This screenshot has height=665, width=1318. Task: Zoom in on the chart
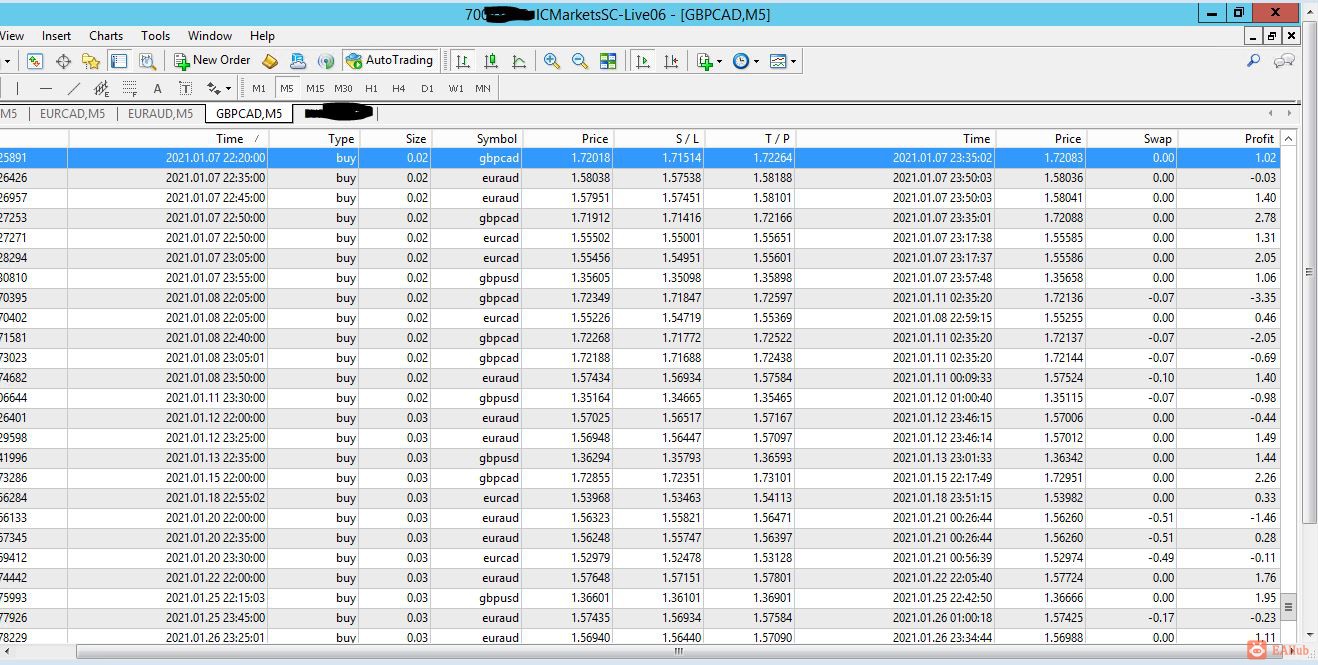pos(551,61)
